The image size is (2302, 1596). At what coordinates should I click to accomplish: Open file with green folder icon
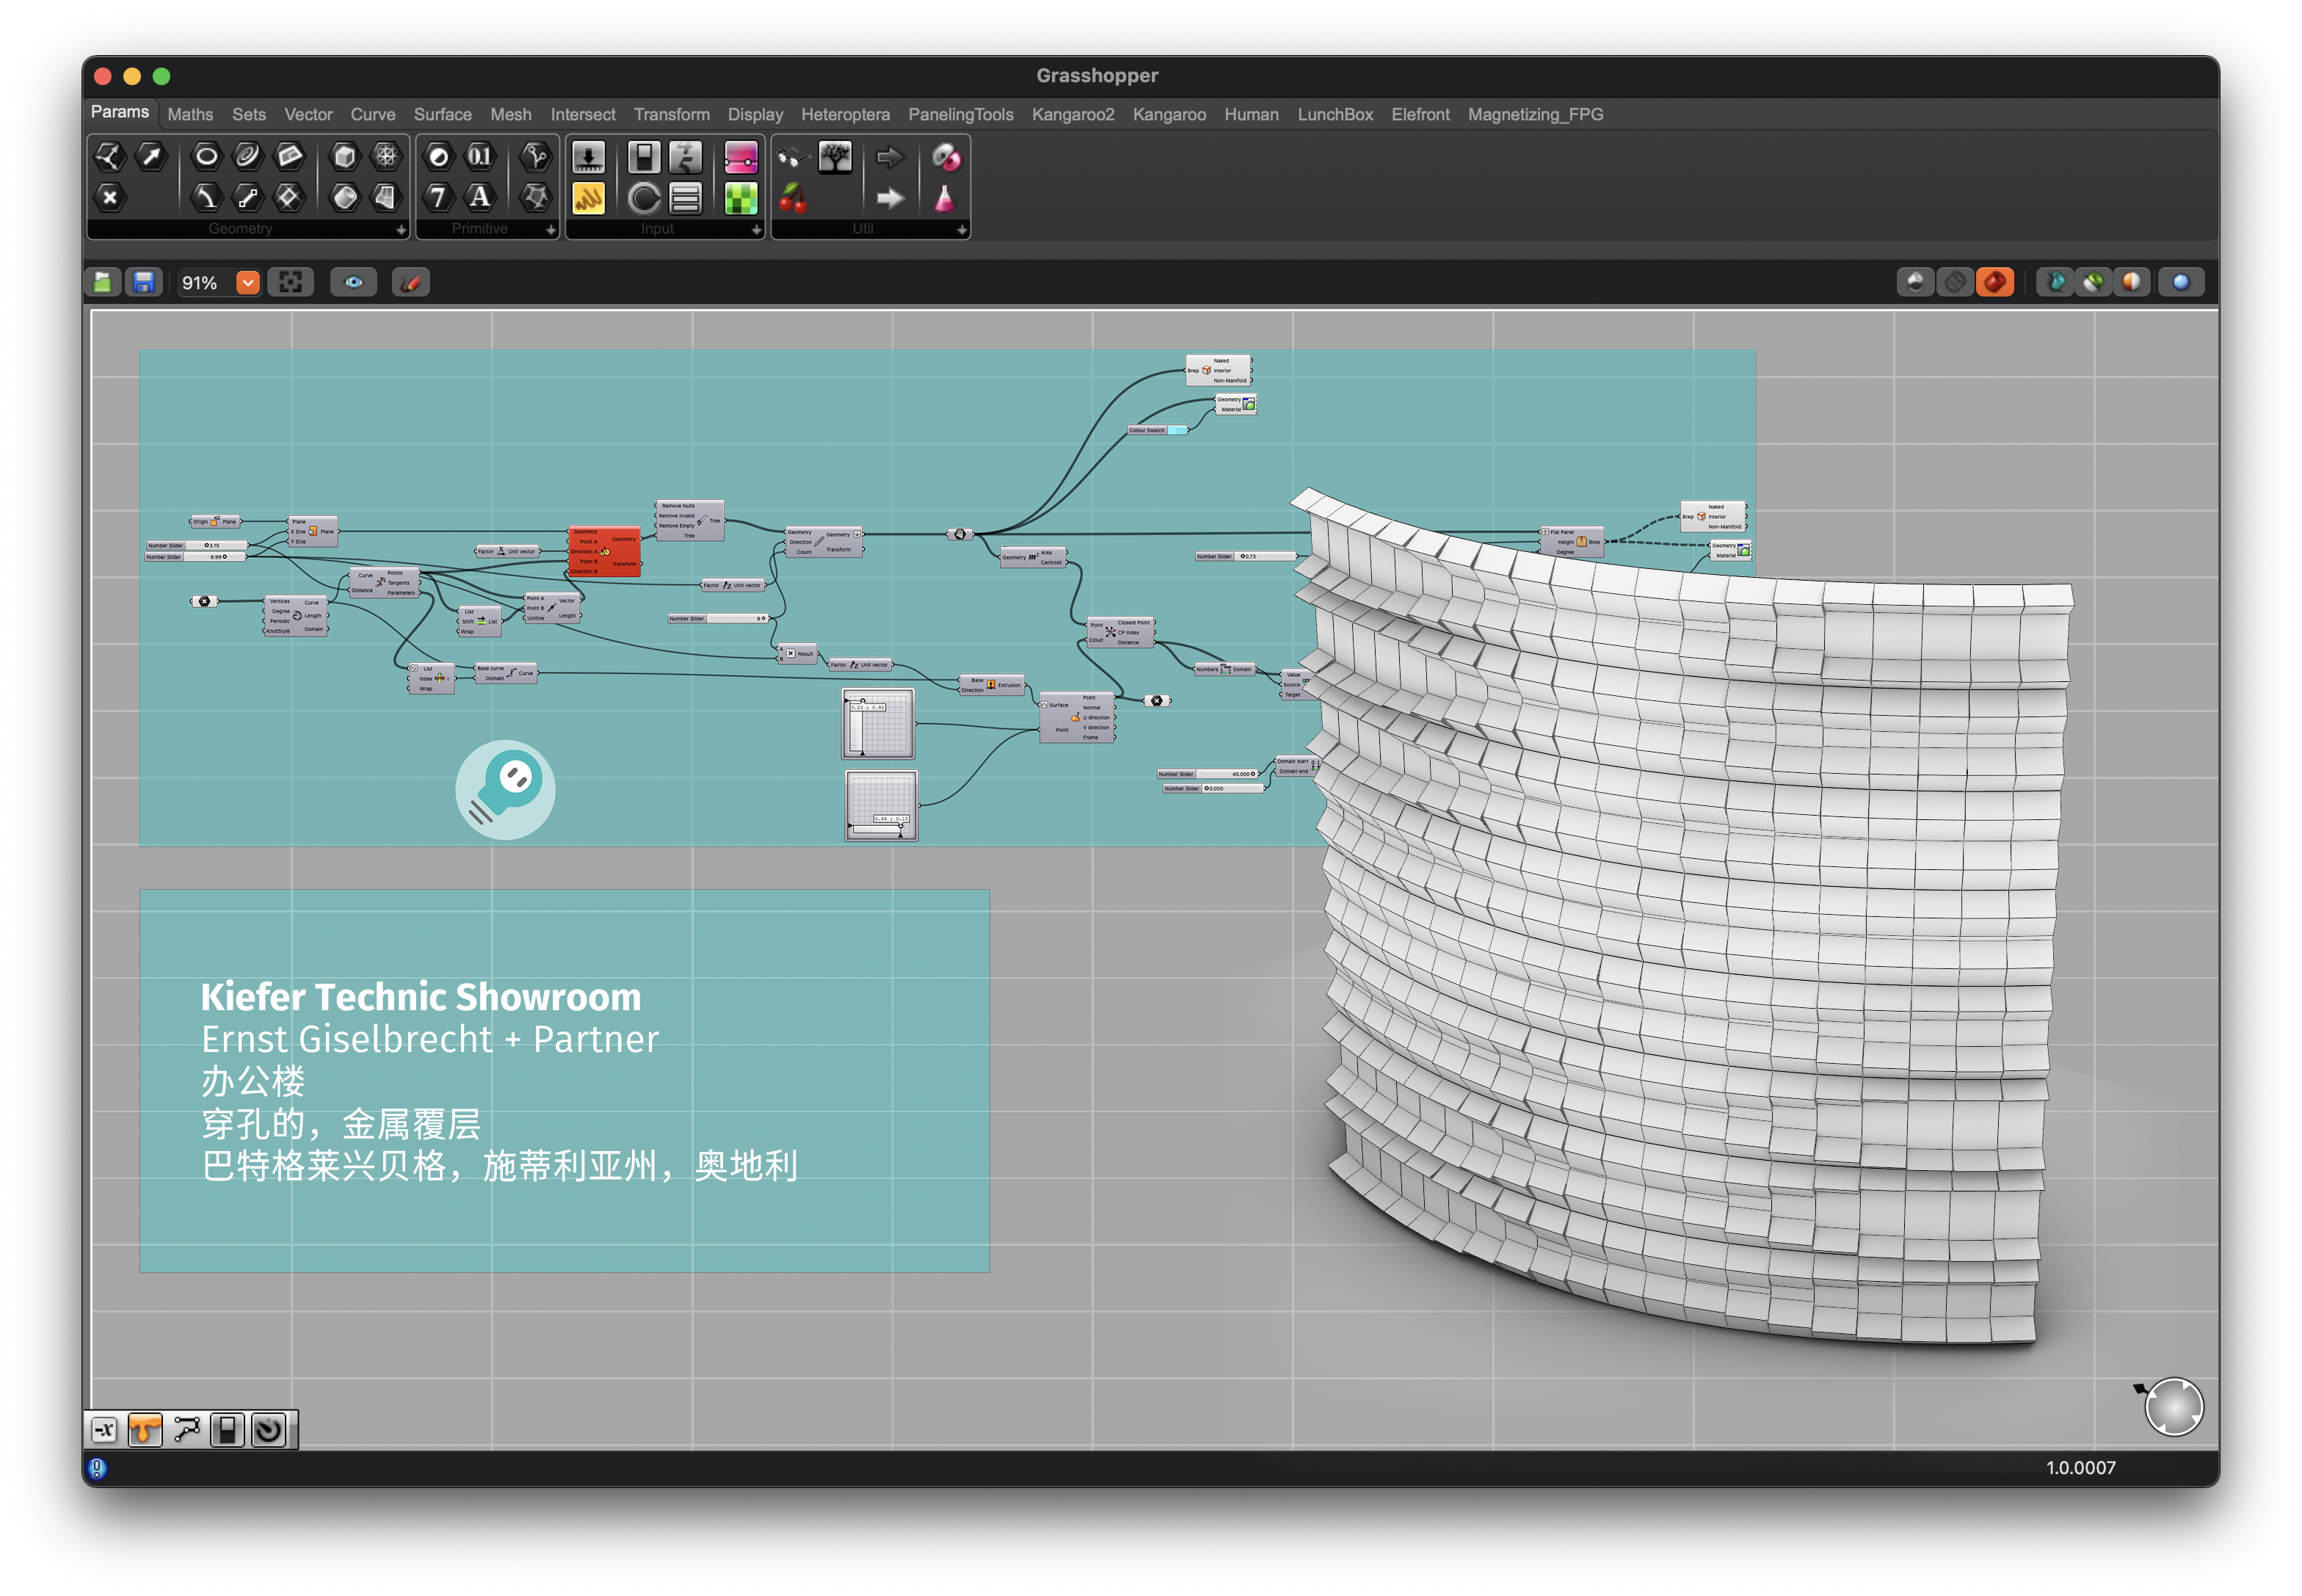102,283
